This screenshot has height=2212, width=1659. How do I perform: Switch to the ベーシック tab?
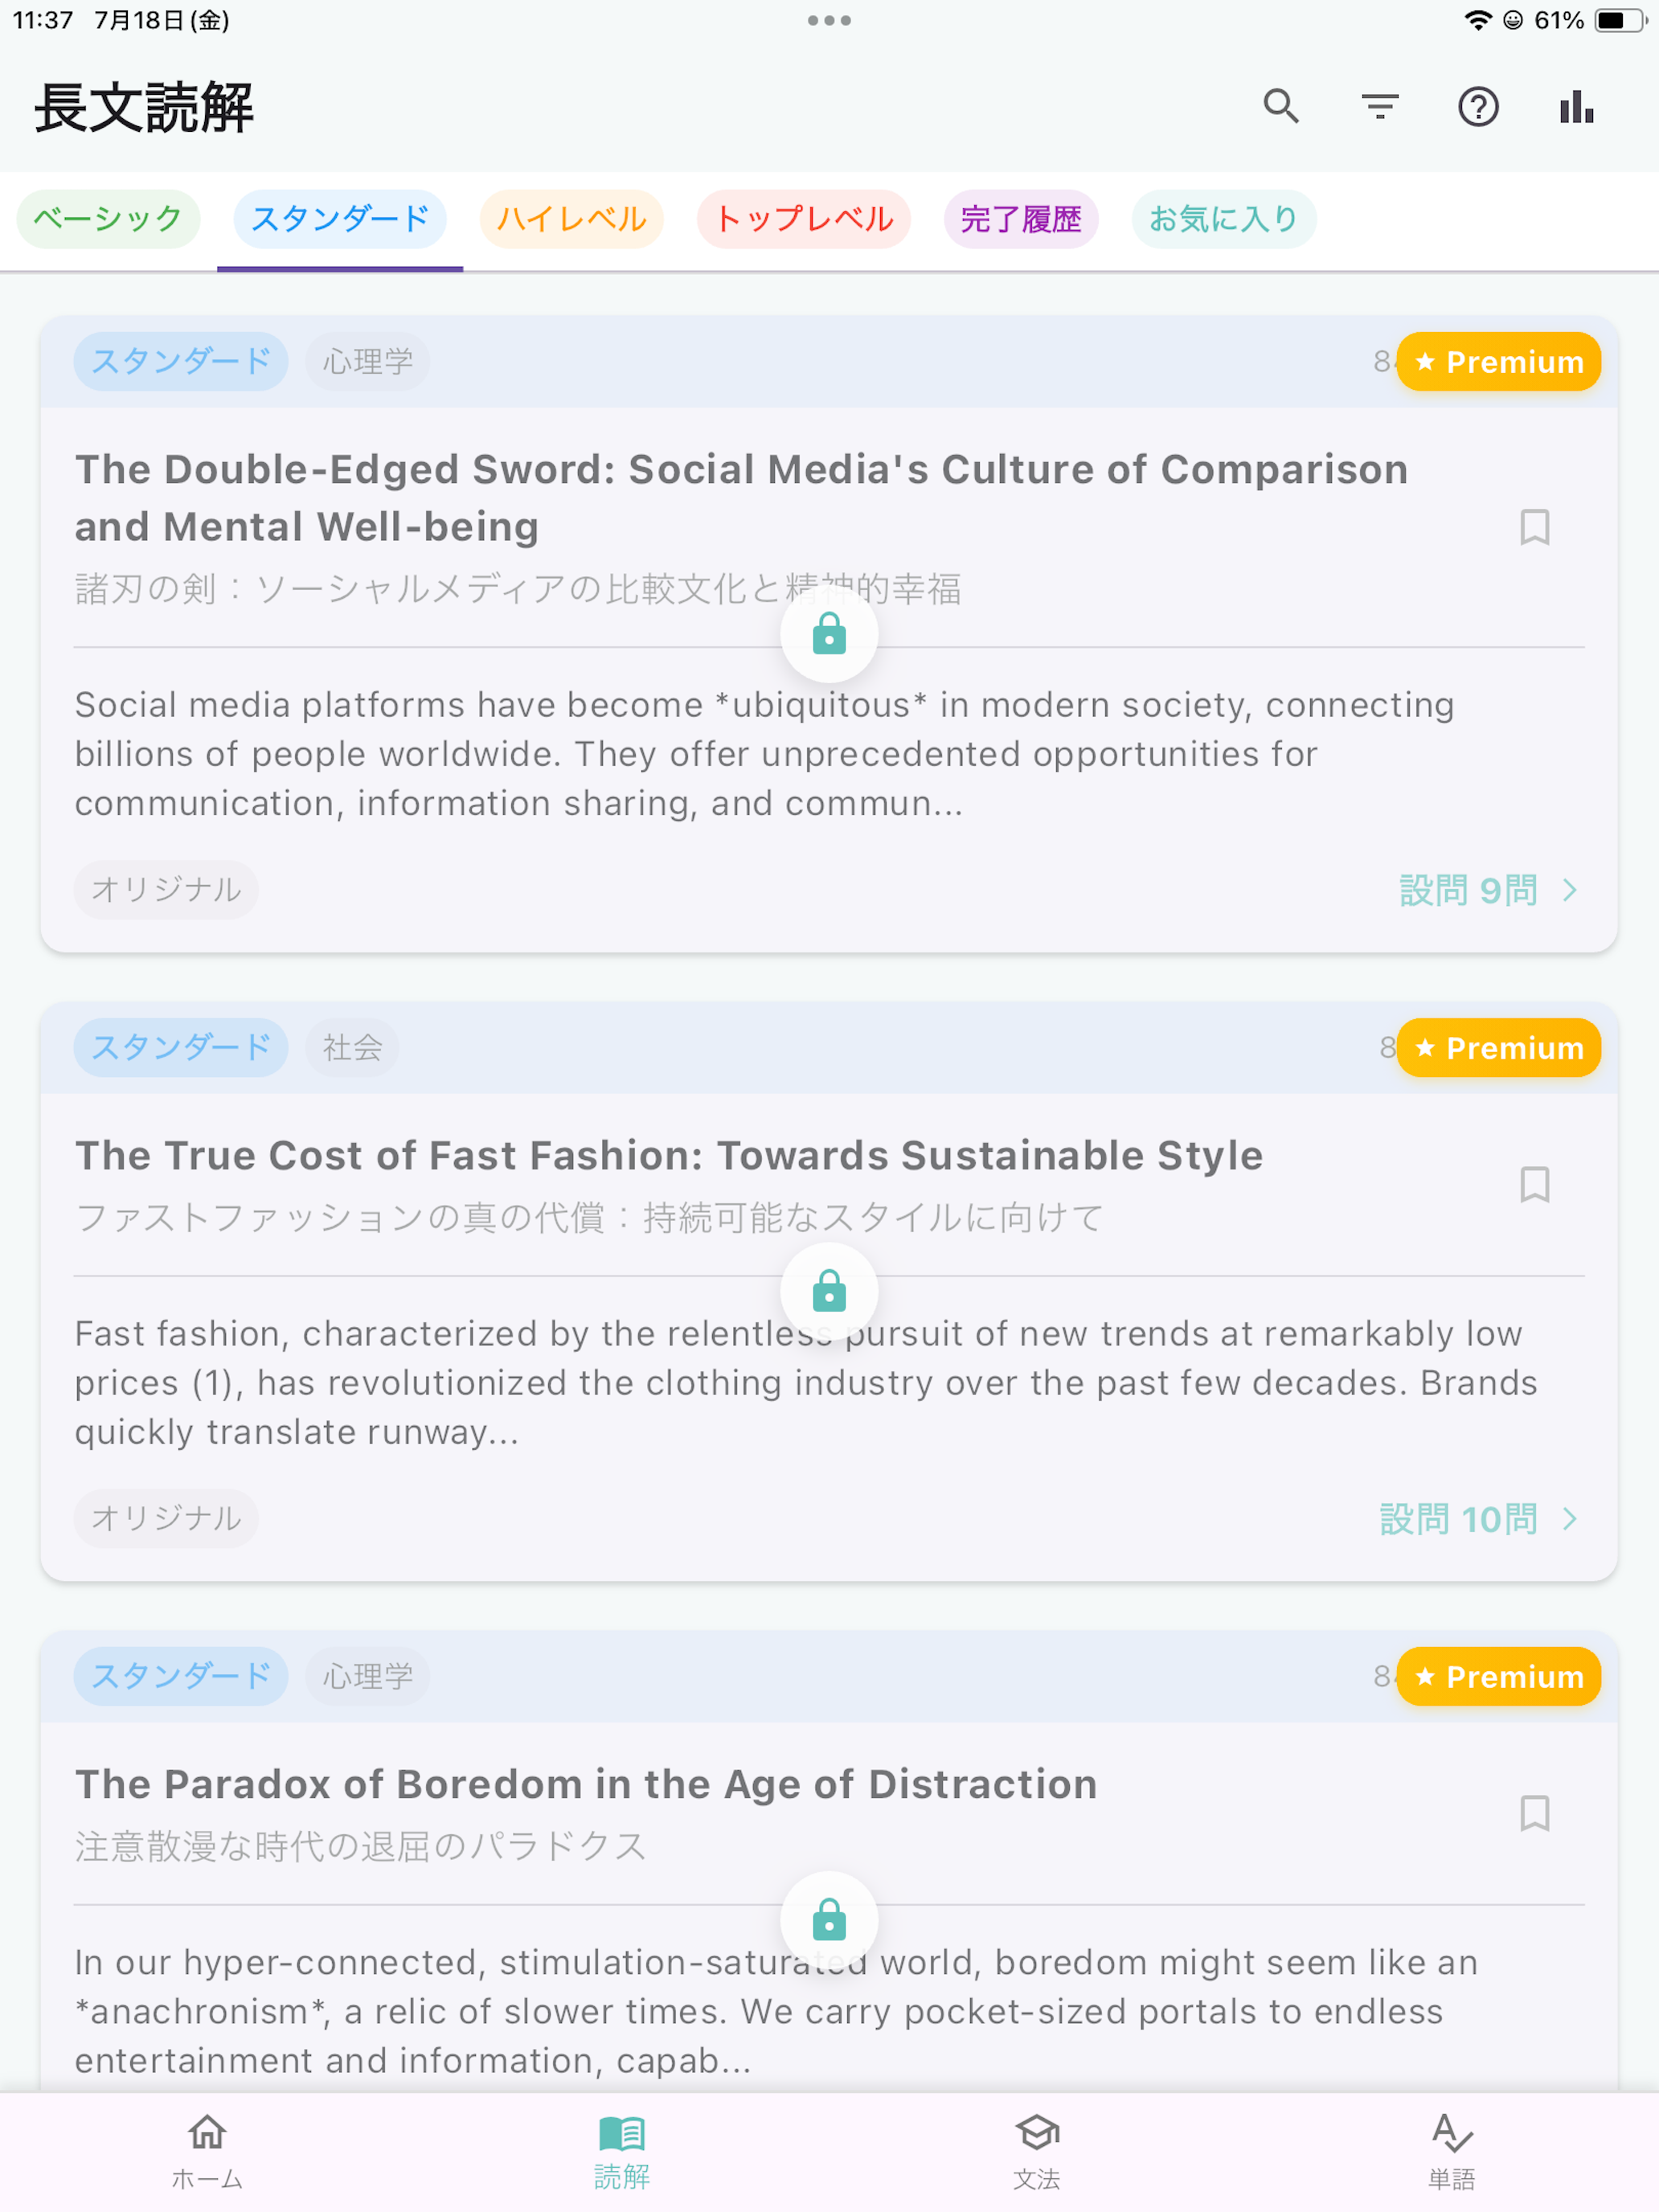108,219
